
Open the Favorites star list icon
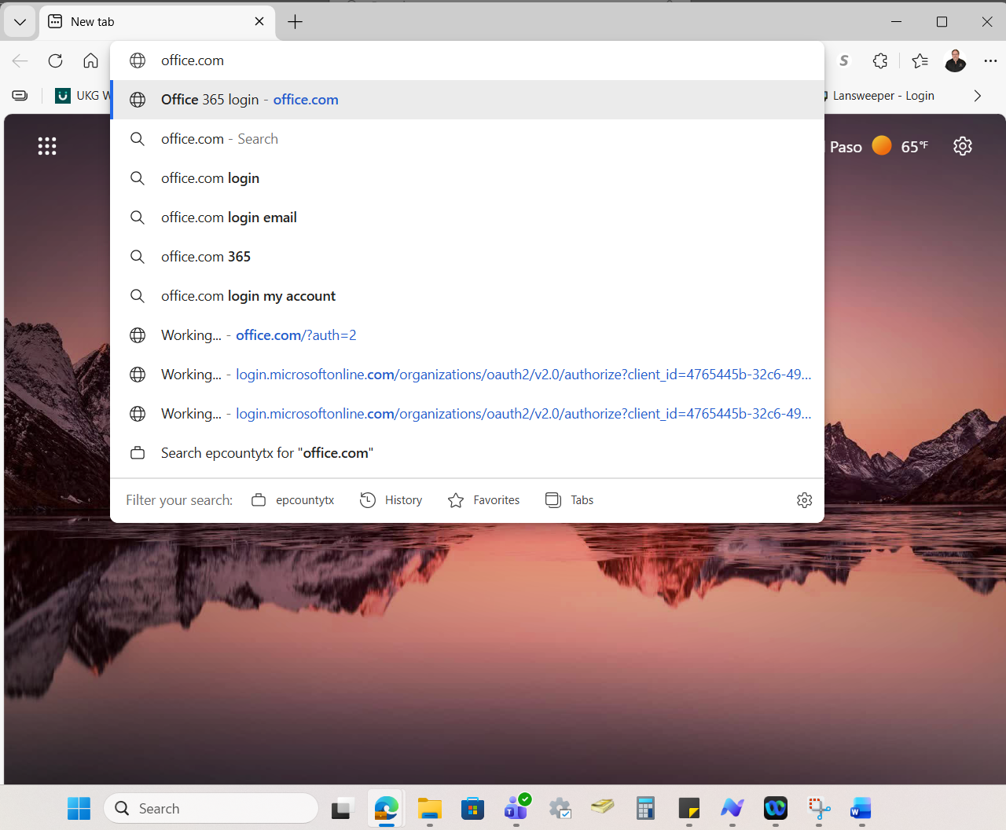coord(919,61)
